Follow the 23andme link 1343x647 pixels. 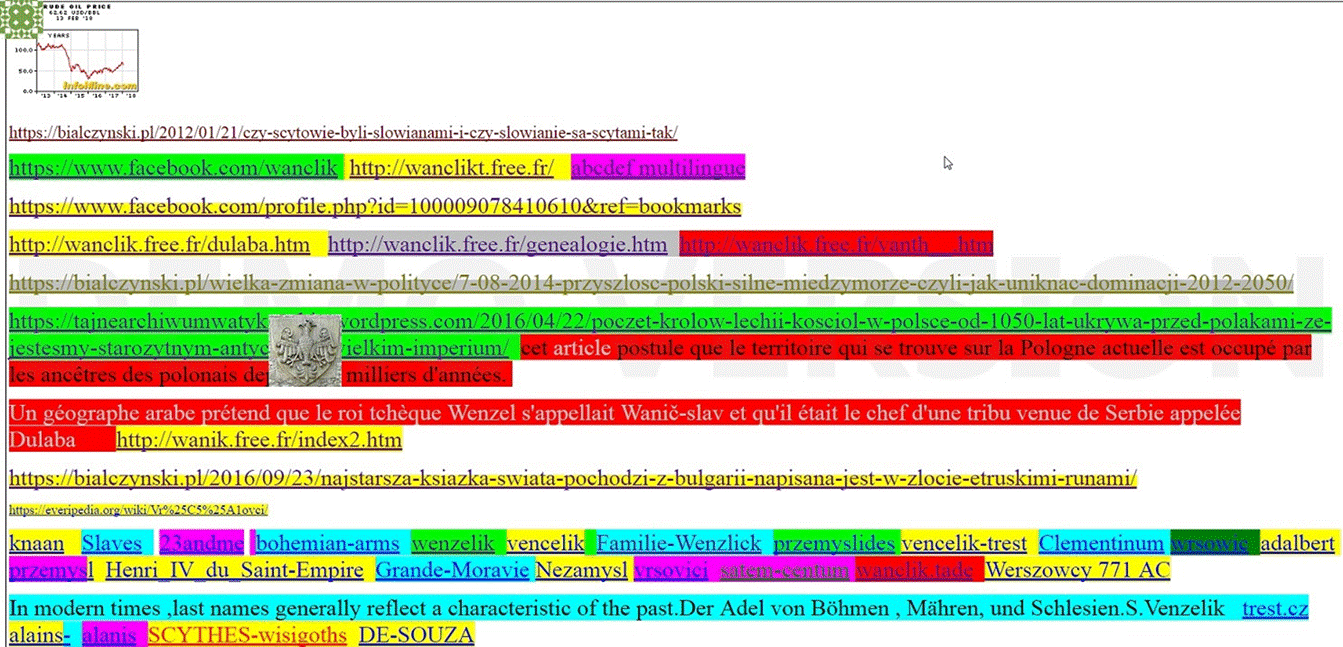(201, 544)
